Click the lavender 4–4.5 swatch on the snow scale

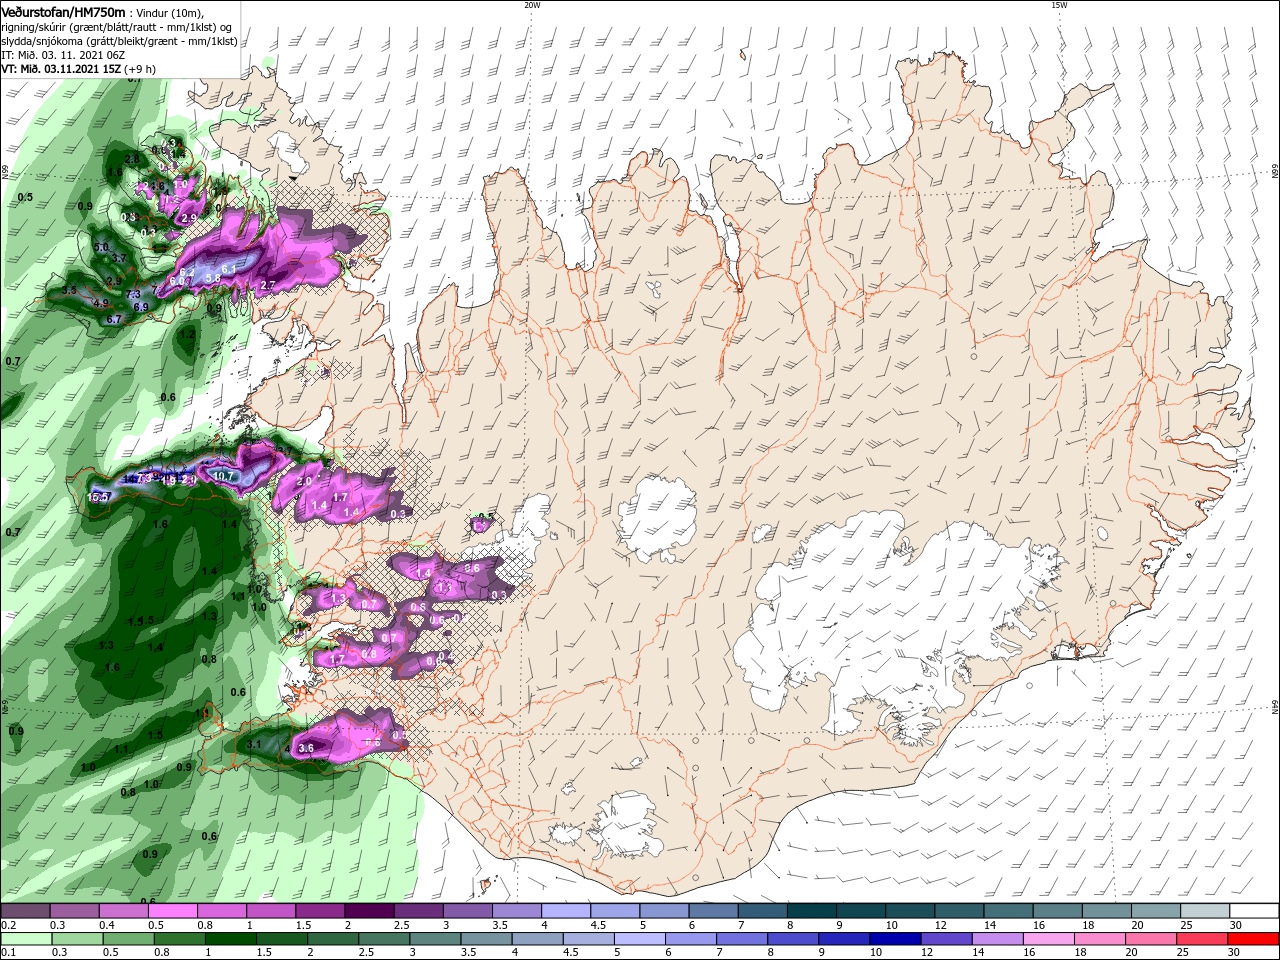566,911
